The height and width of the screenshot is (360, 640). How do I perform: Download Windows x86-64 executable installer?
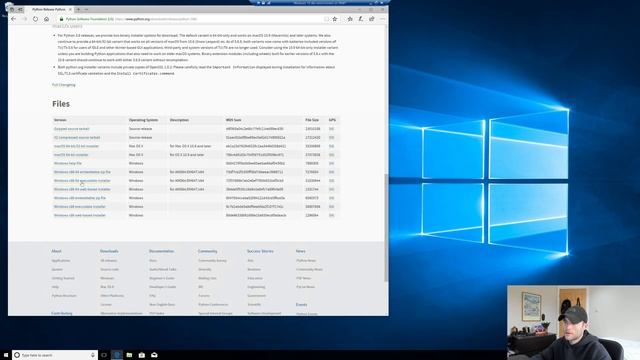coord(82,180)
